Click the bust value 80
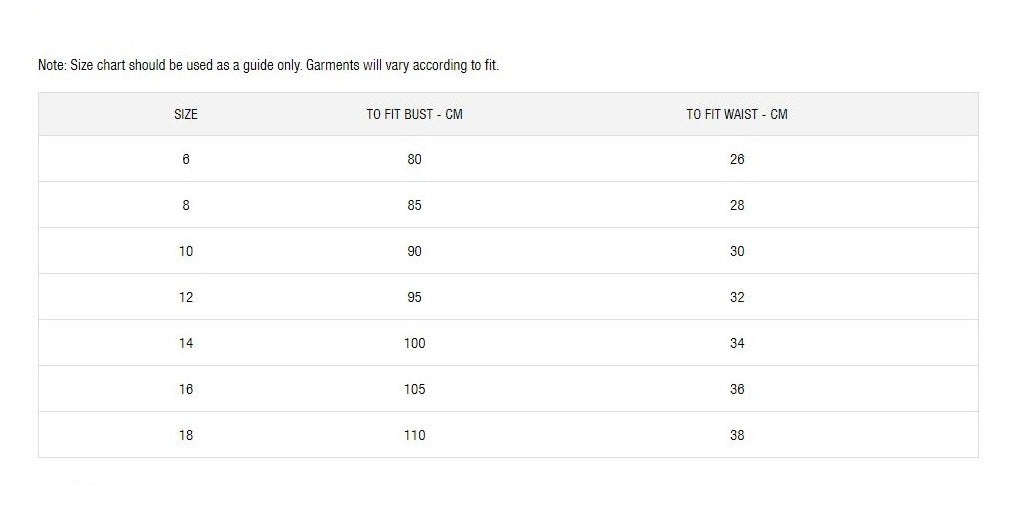 tap(414, 159)
